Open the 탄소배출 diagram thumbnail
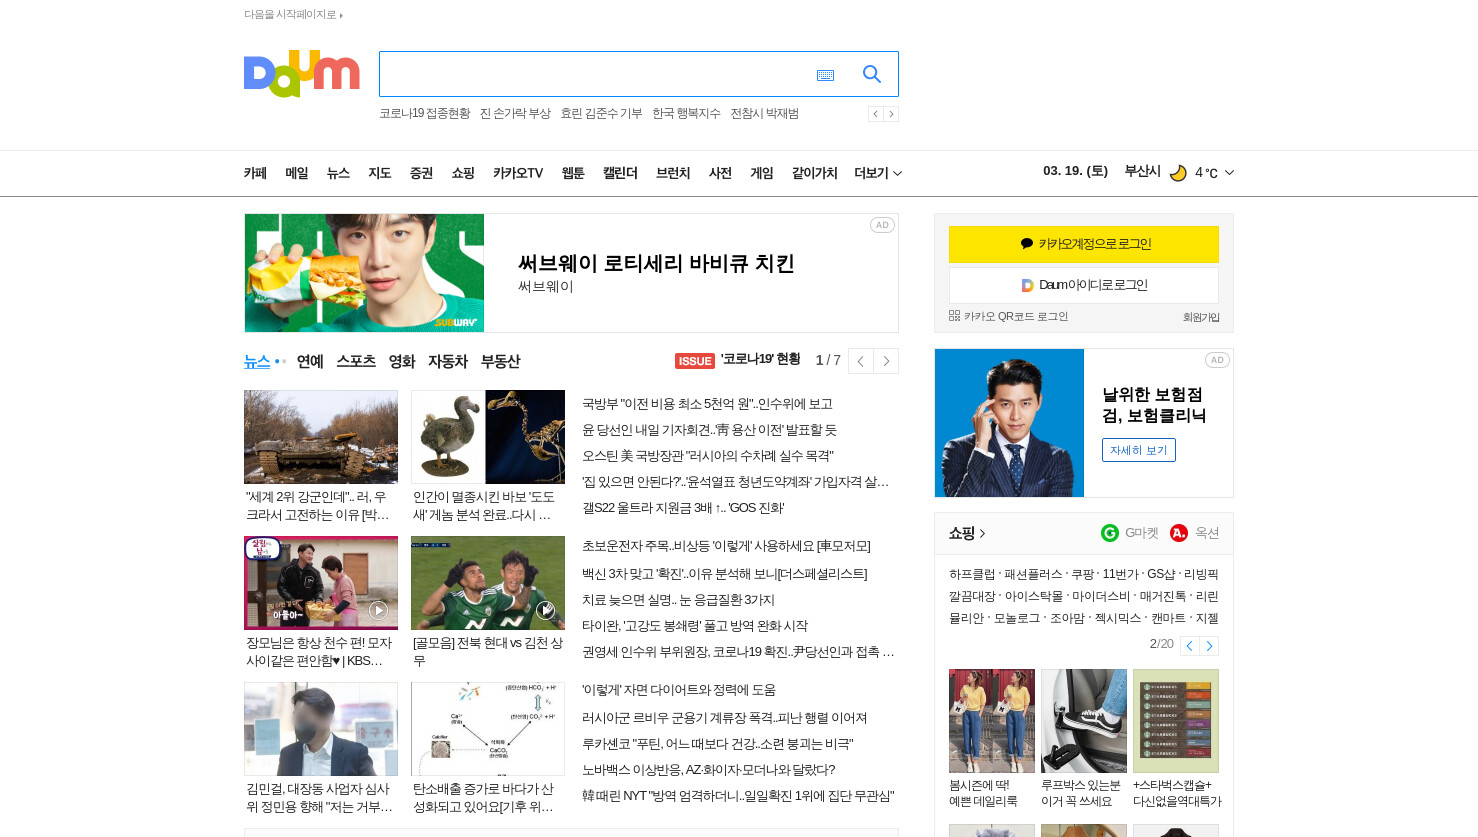Screen dimensions: 1478x837 click(488, 729)
